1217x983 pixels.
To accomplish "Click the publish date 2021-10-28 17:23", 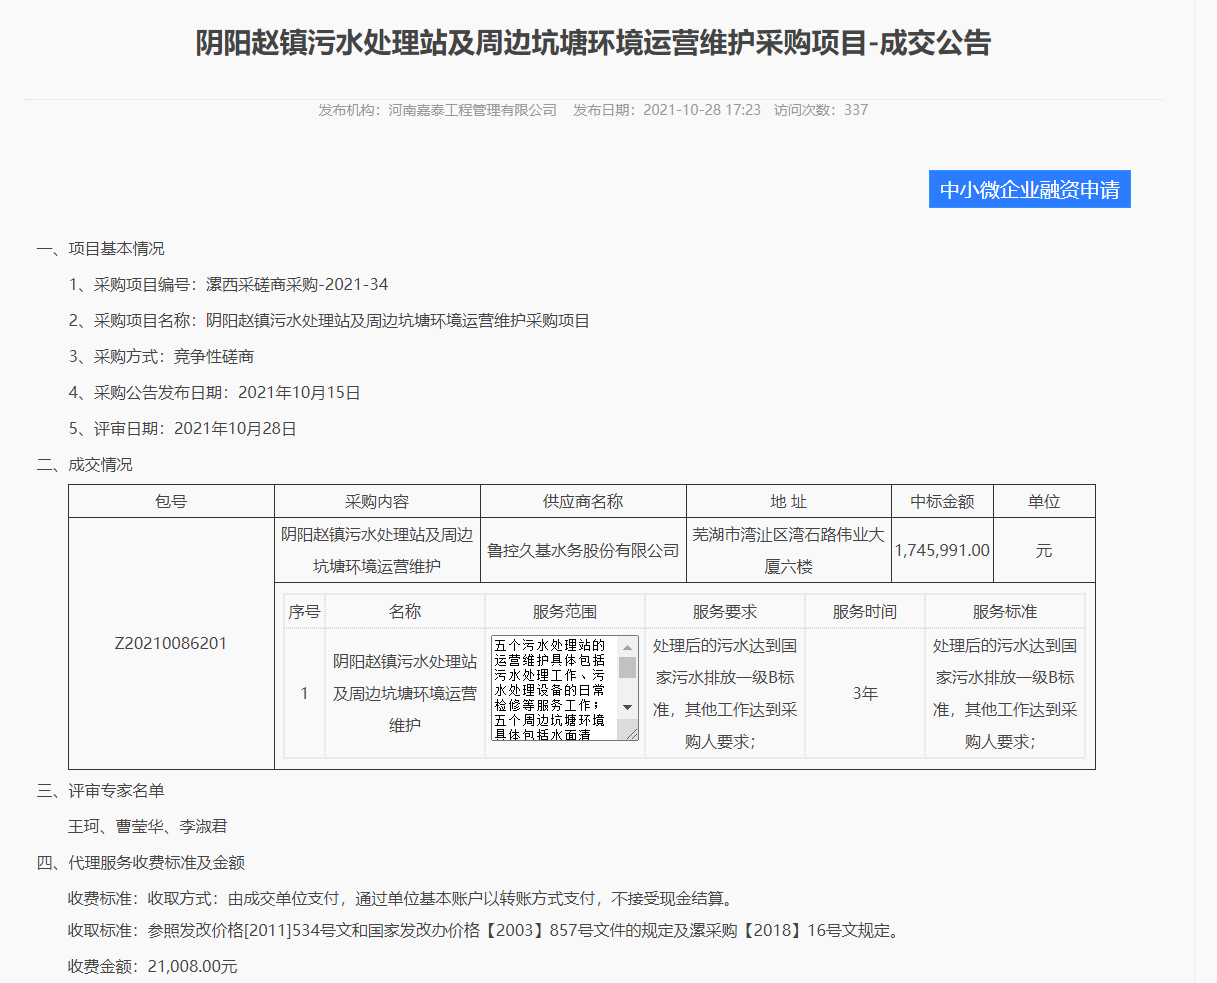I will point(701,110).
